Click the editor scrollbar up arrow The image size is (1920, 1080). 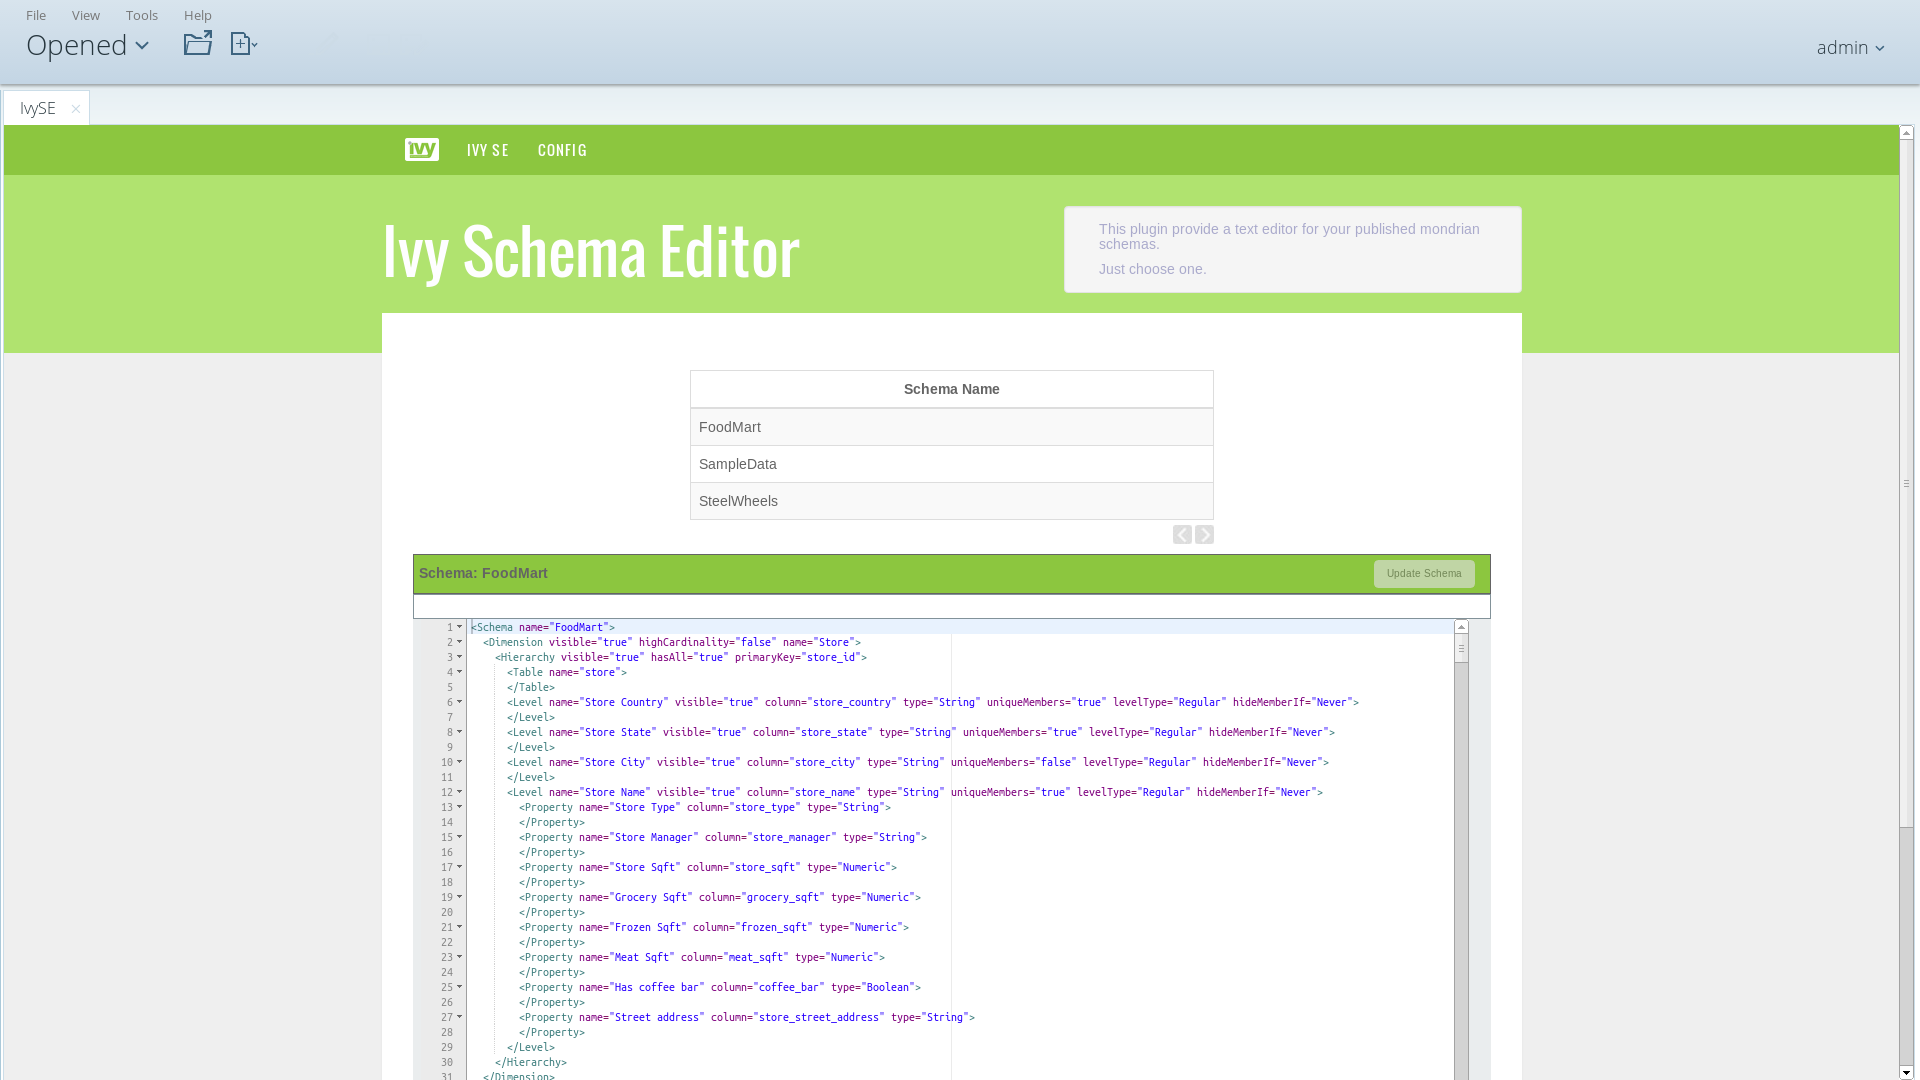point(1461,627)
